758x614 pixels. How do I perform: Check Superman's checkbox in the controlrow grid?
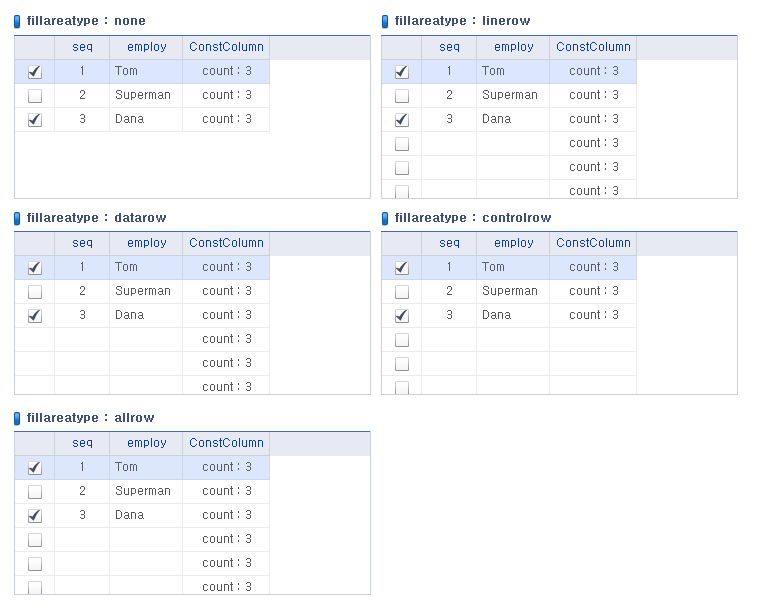click(402, 292)
